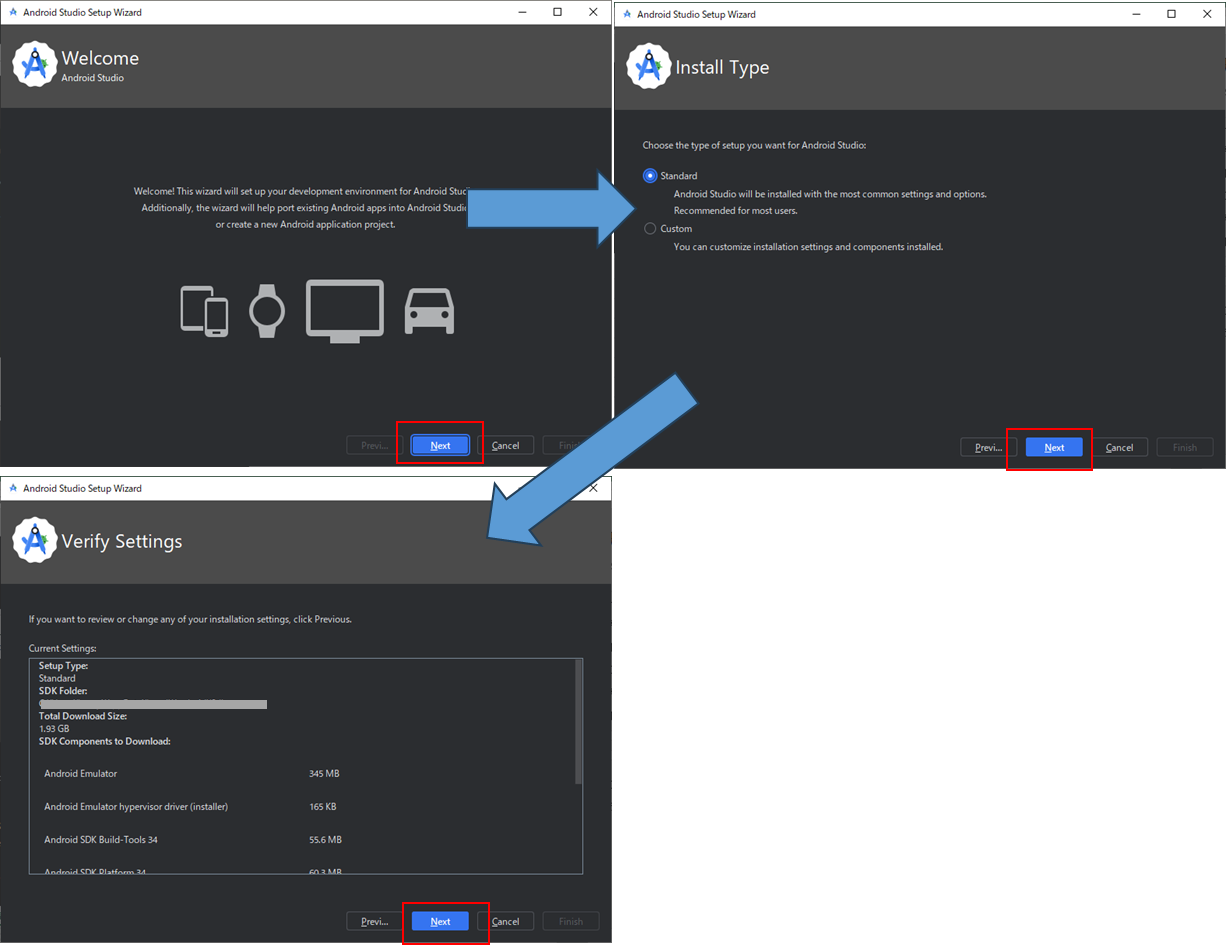Image resolution: width=1226 pixels, height=945 pixels.
Task: Click the Android Studio logo in Welcome header
Action: point(35,65)
